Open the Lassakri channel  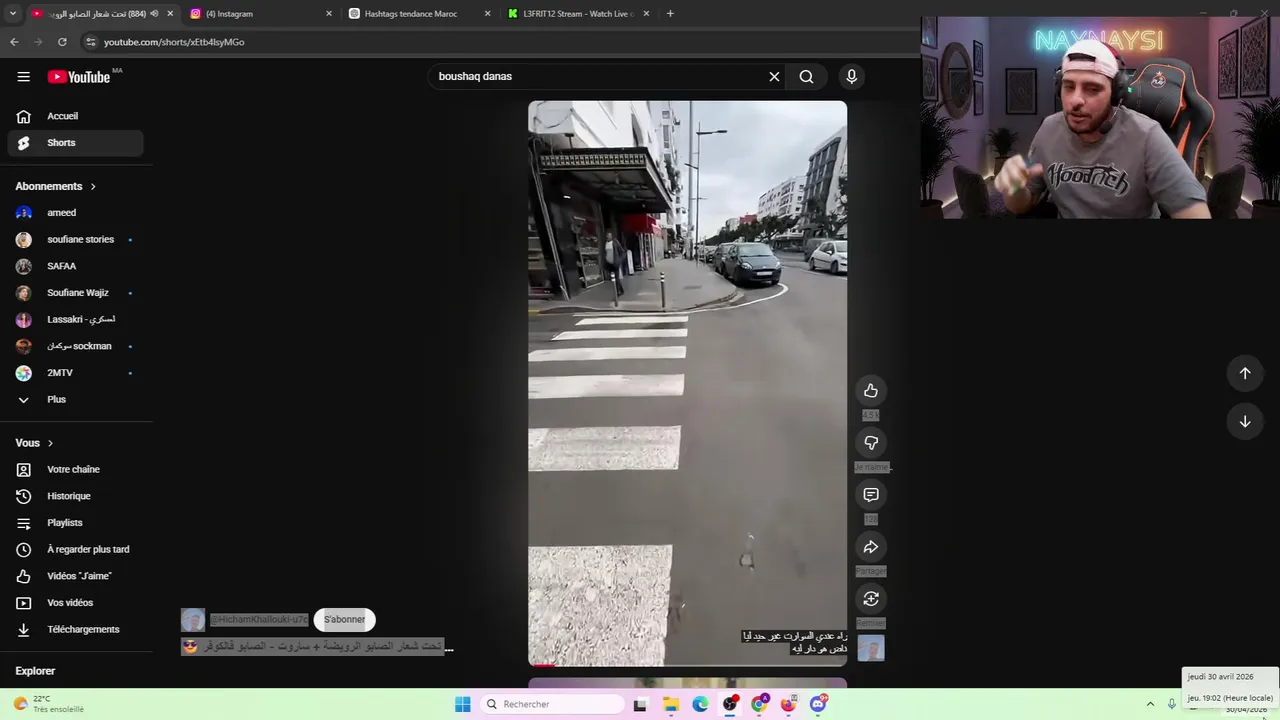click(x=75, y=320)
